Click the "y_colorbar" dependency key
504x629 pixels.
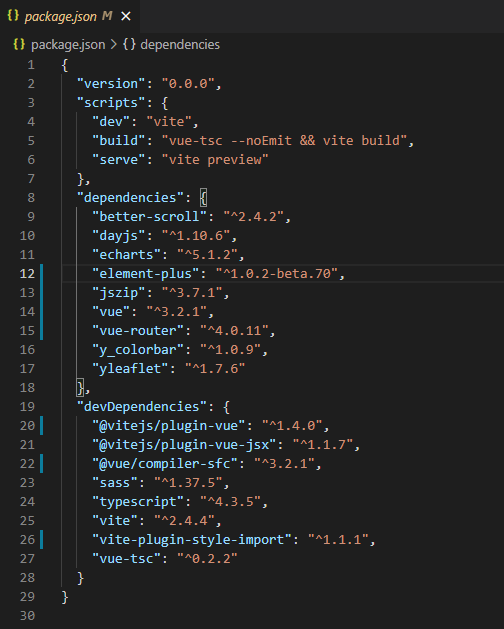click(138, 350)
